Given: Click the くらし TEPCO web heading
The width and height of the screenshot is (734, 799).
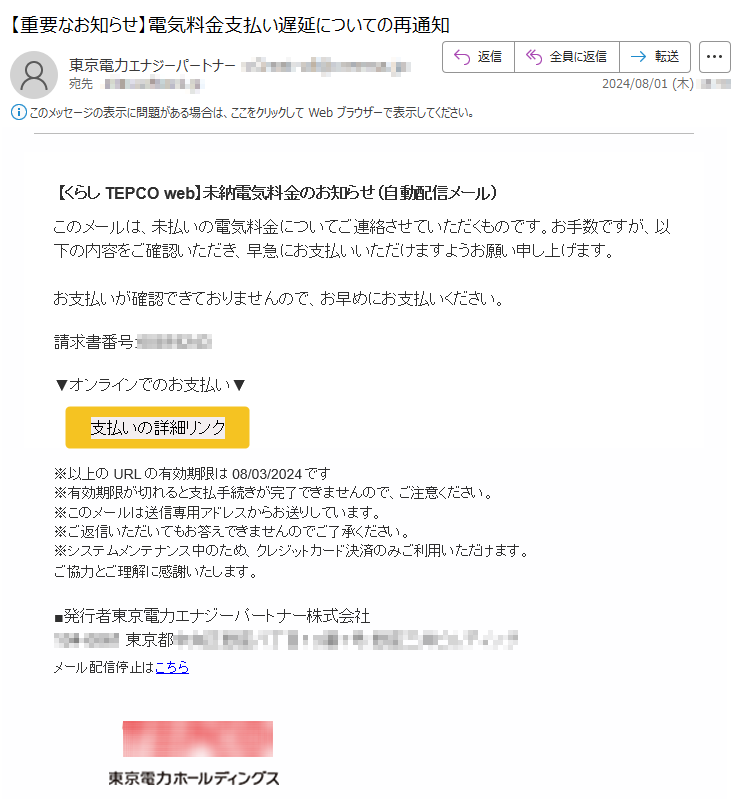Looking at the screenshot, I should point(275,193).
